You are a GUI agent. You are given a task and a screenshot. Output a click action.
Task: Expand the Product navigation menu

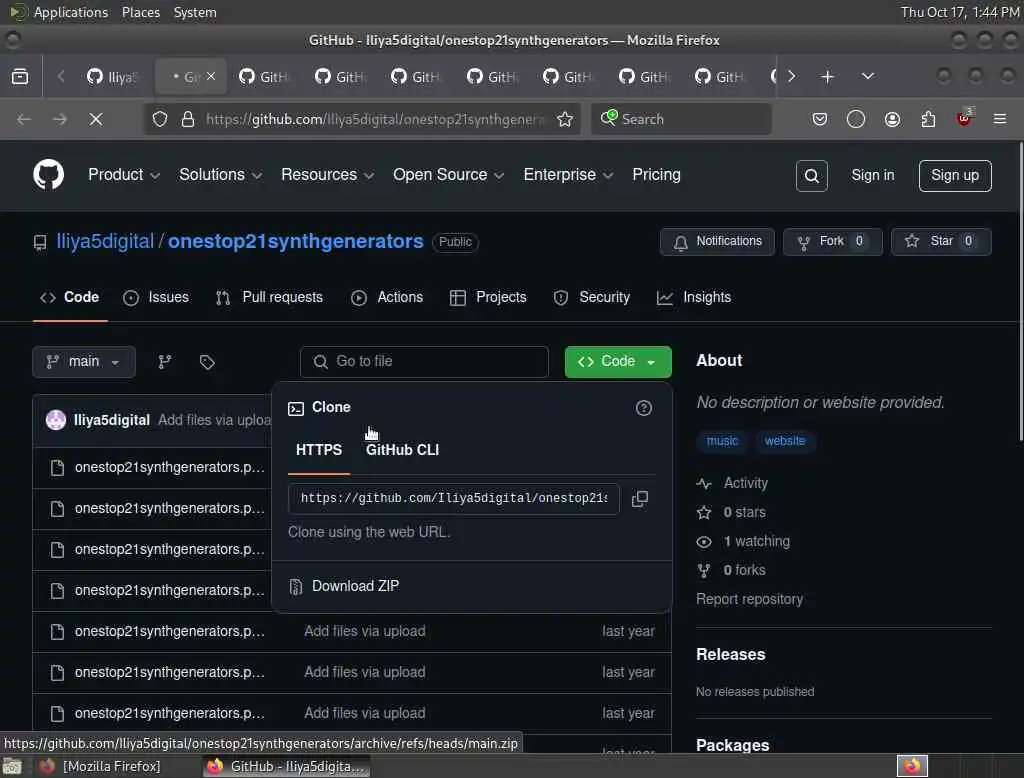(123, 175)
